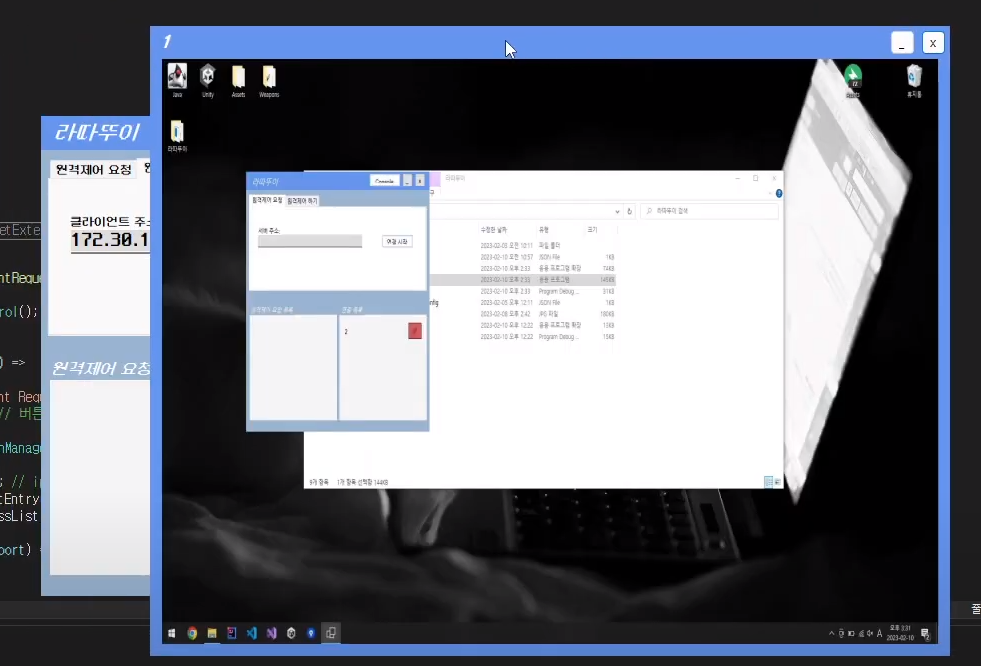The width and height of the screenshot is (981, 666).
Task: Click the red delete icon in the 연결 목록 panel
Action: pos(415,330)
